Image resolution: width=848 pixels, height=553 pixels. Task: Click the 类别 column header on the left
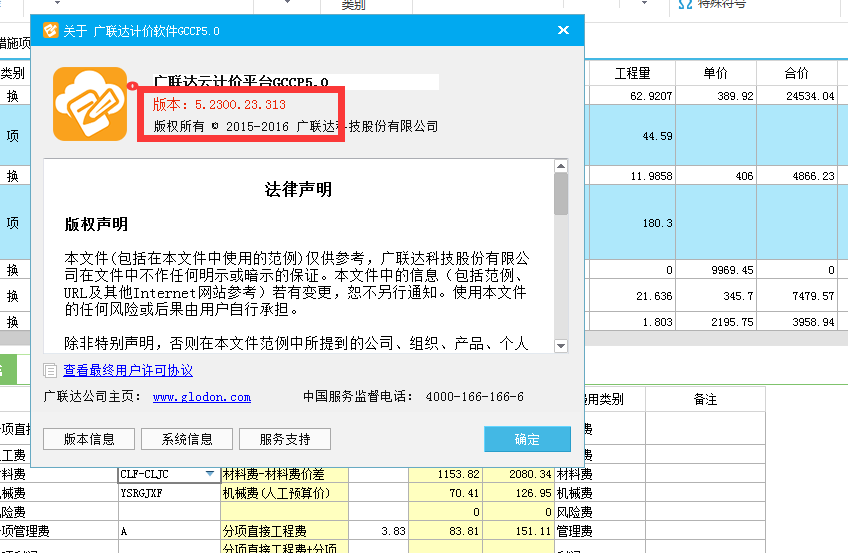[x=13, y=73]
